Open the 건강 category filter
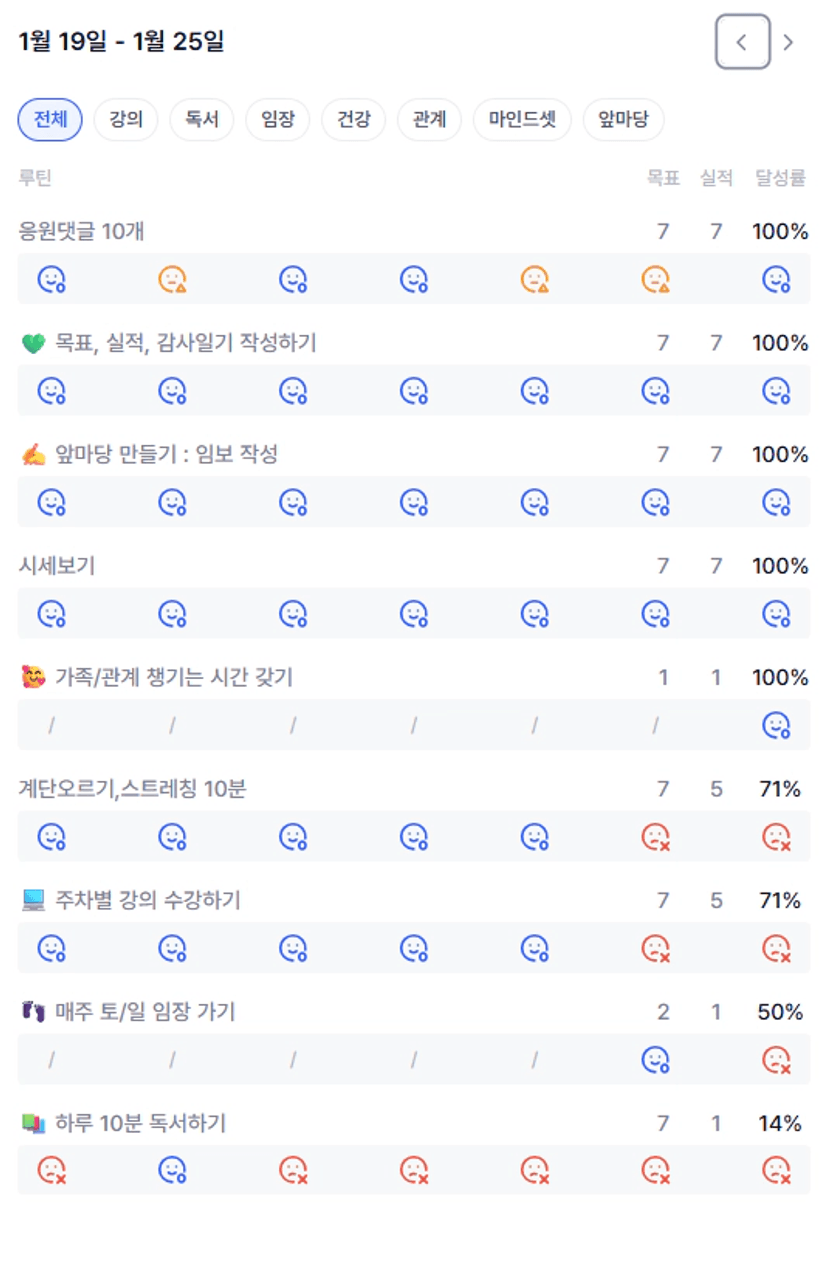Image resolution: width=827 pixels, height=1265 pixels. coord(354,121)
